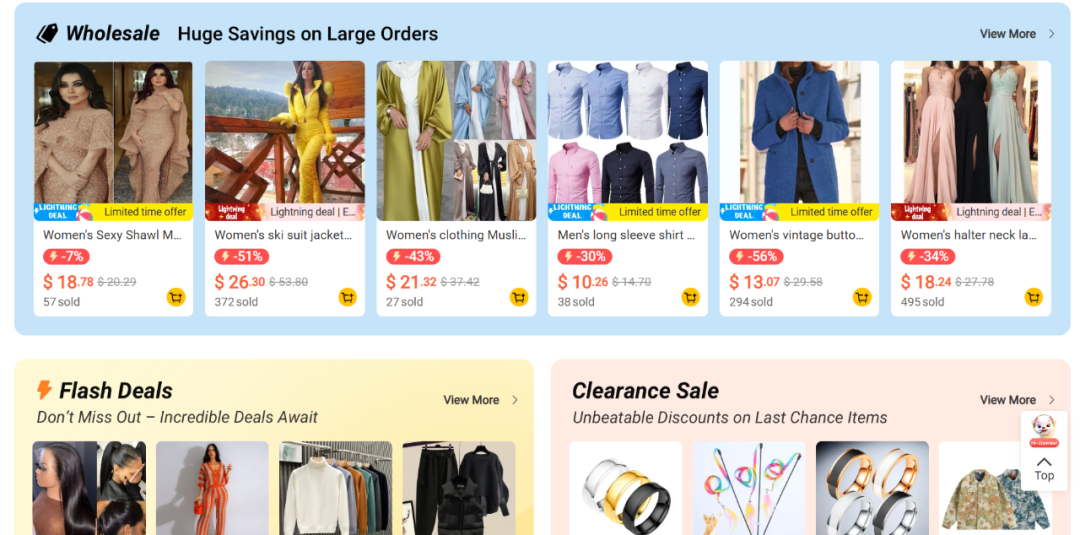Add Men's long sleeve shirt to cart
The image size is (1080, 535).
click(691, 297)
